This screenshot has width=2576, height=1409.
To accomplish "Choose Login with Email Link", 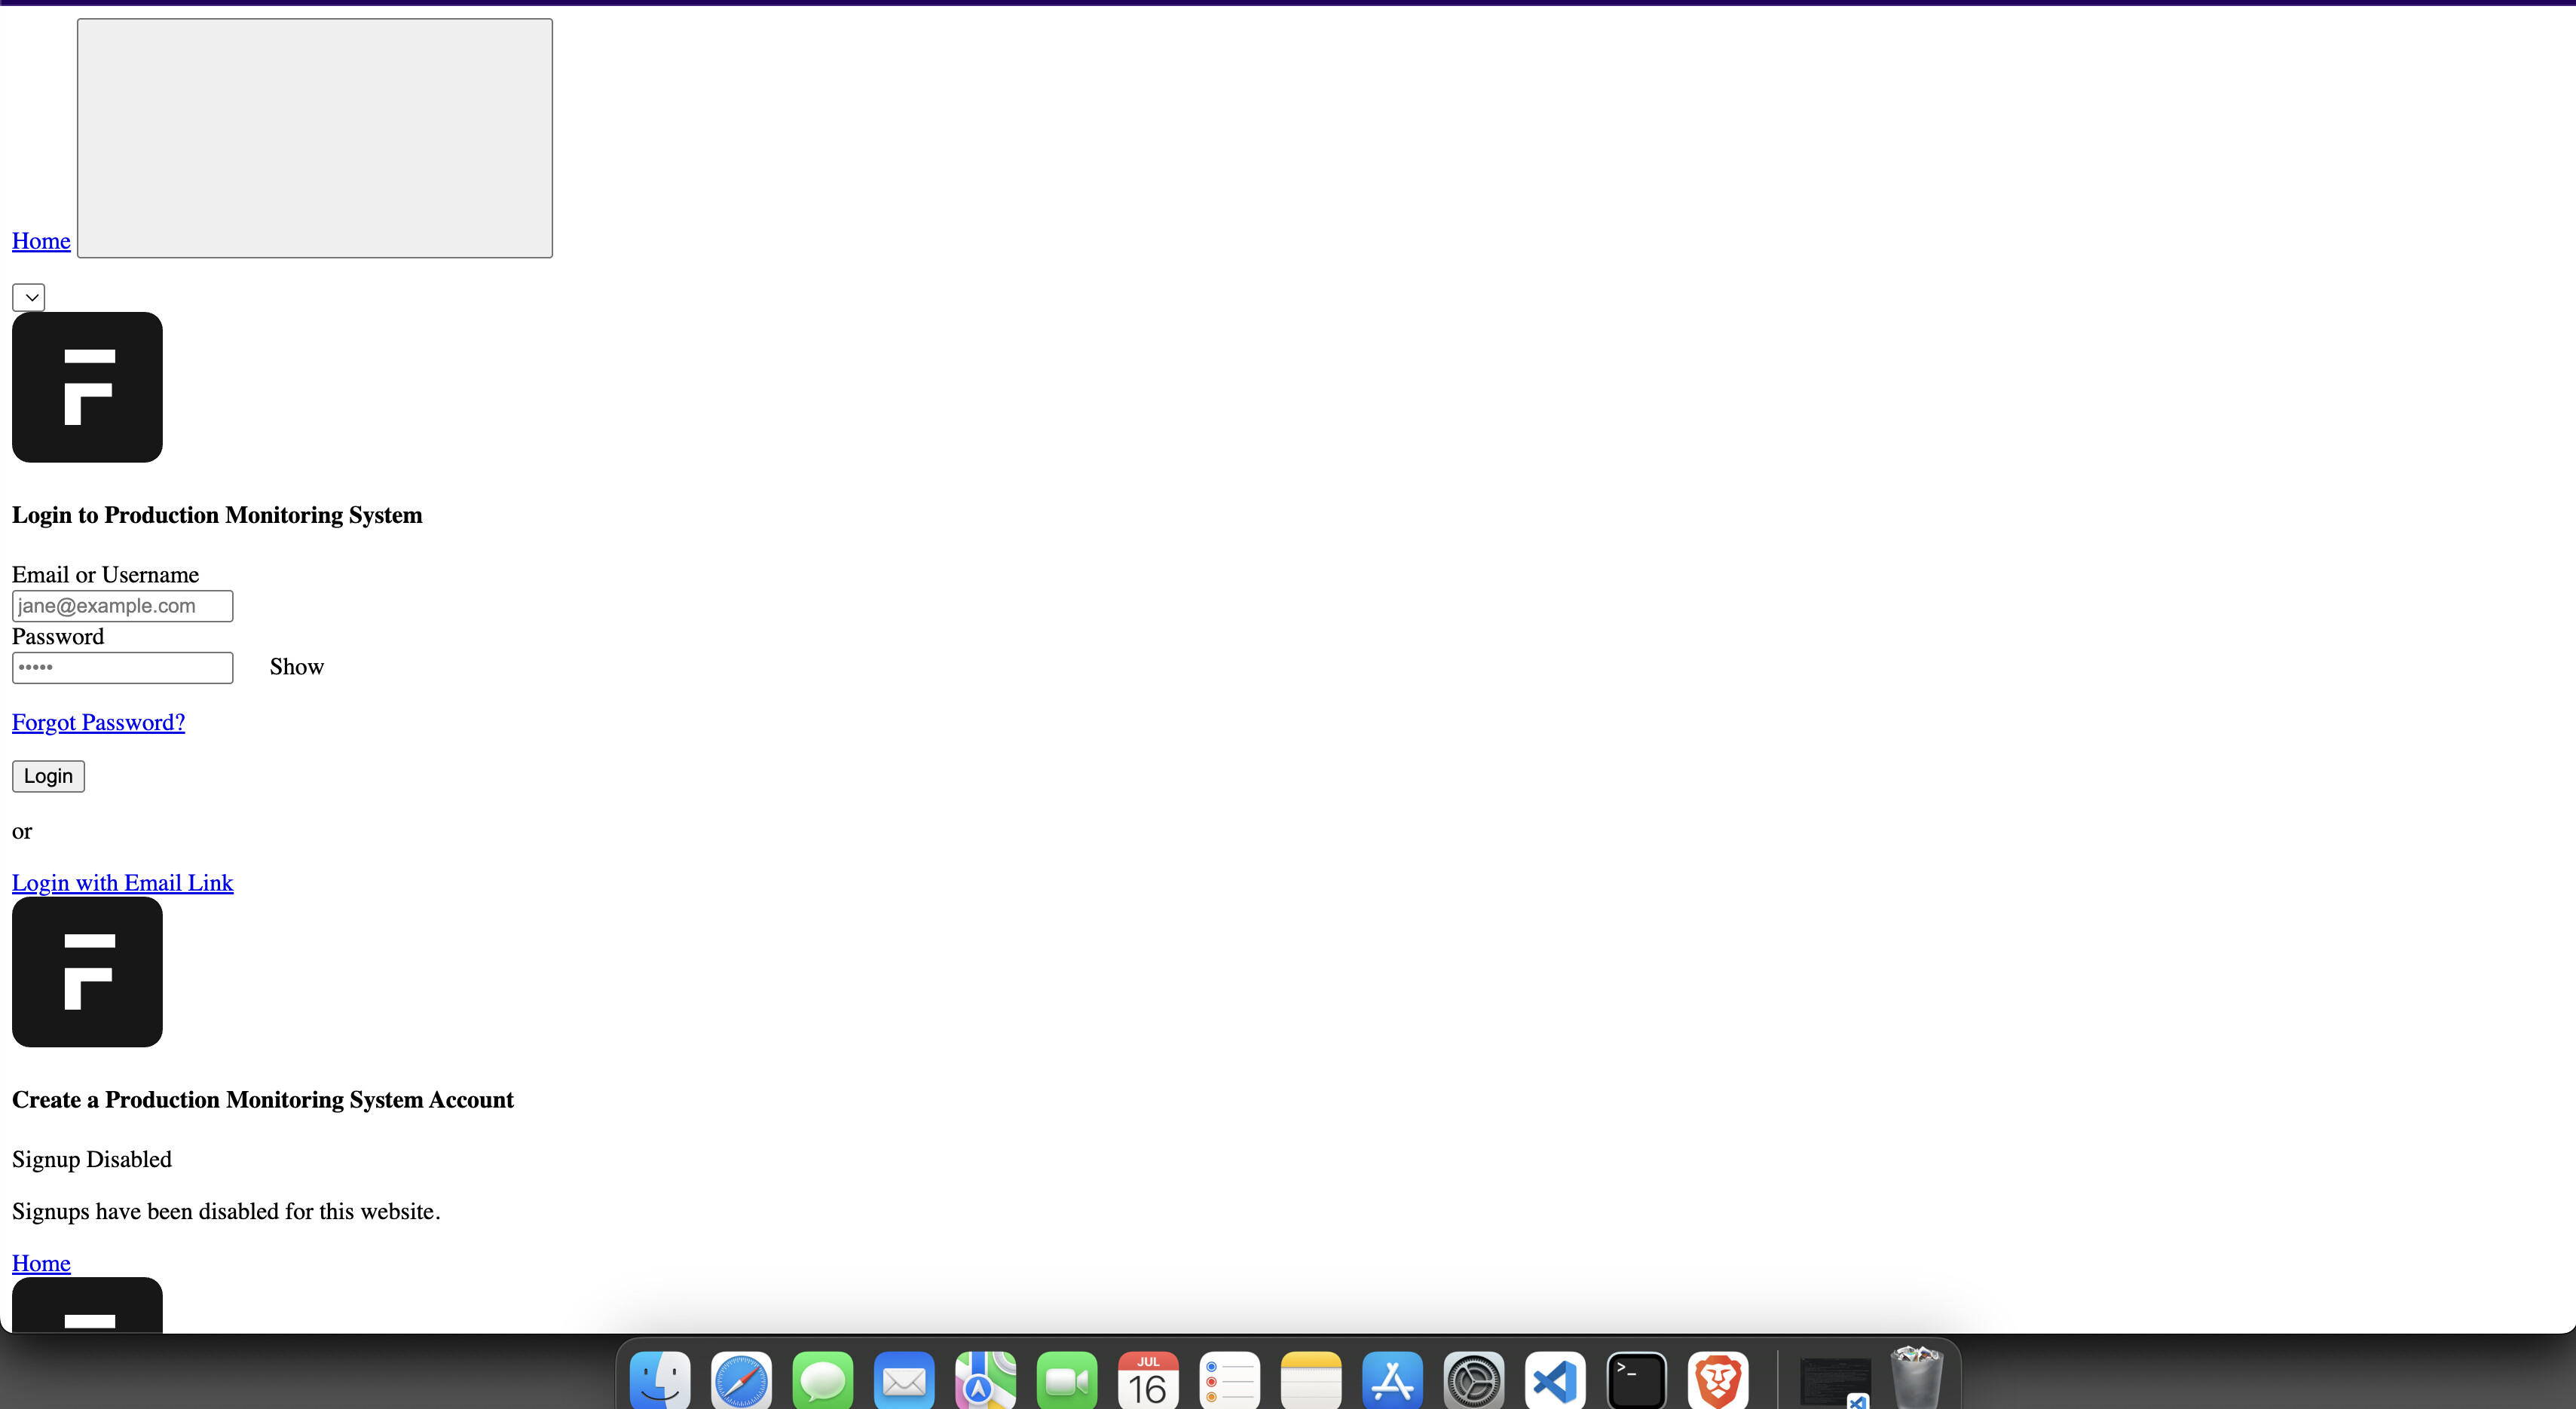I will [x=122, y=883].
